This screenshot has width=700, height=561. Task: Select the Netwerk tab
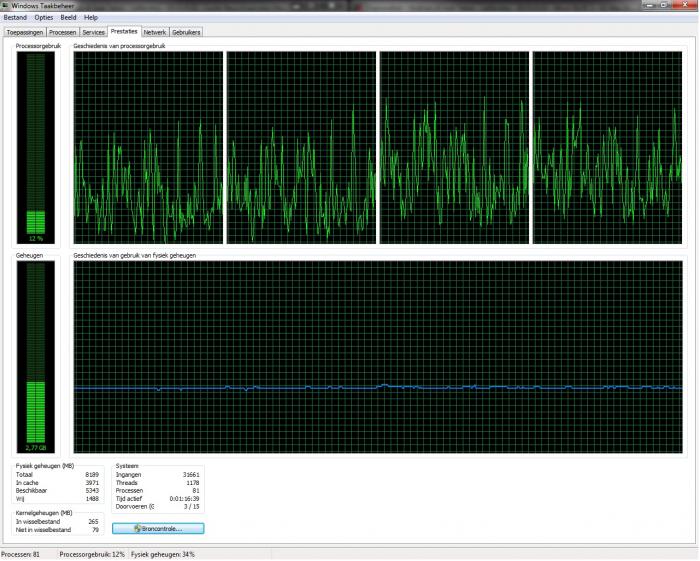(x=155, y=32)
